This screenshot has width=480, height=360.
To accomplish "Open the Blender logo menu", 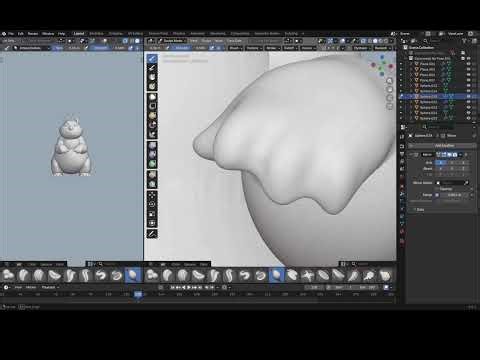I will coord(4,34).
